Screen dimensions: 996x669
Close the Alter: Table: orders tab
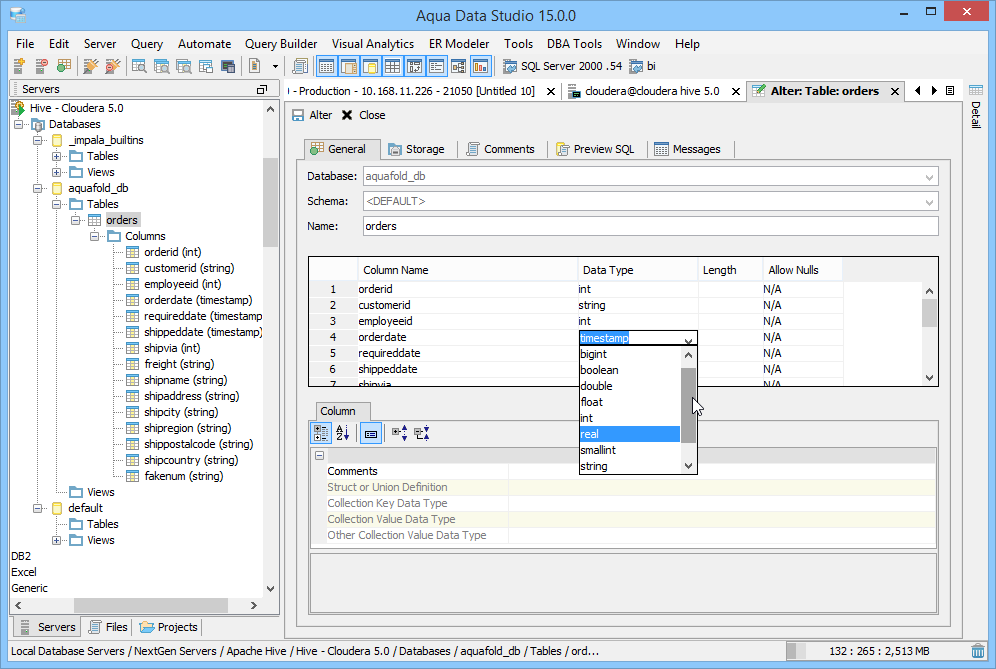pos(894,91)
